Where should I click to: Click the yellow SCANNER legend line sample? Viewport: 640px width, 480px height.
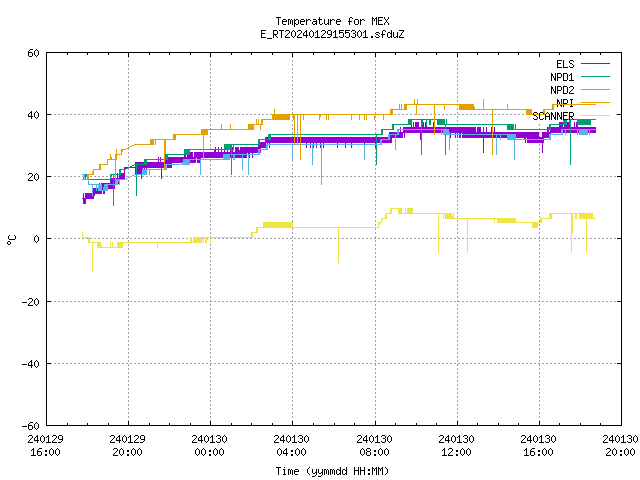pyautogui.click(x=595, y=116)
